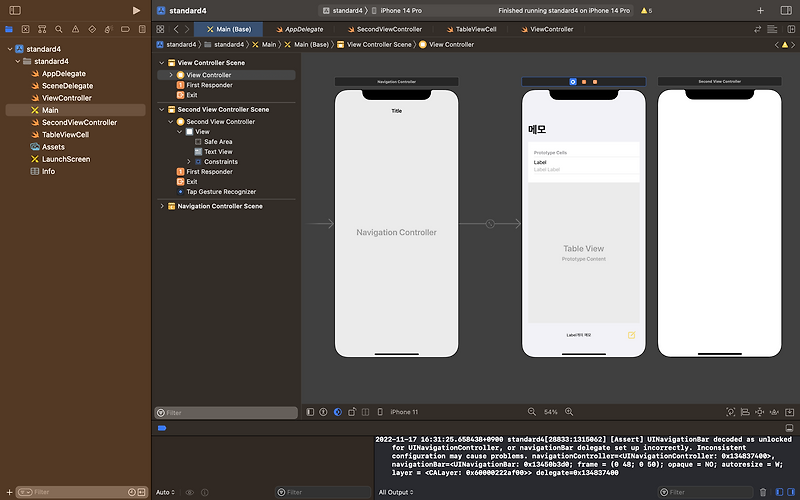Run the project with the play button
The width and height of the screenshot is (800, 500).
[136, 10]
